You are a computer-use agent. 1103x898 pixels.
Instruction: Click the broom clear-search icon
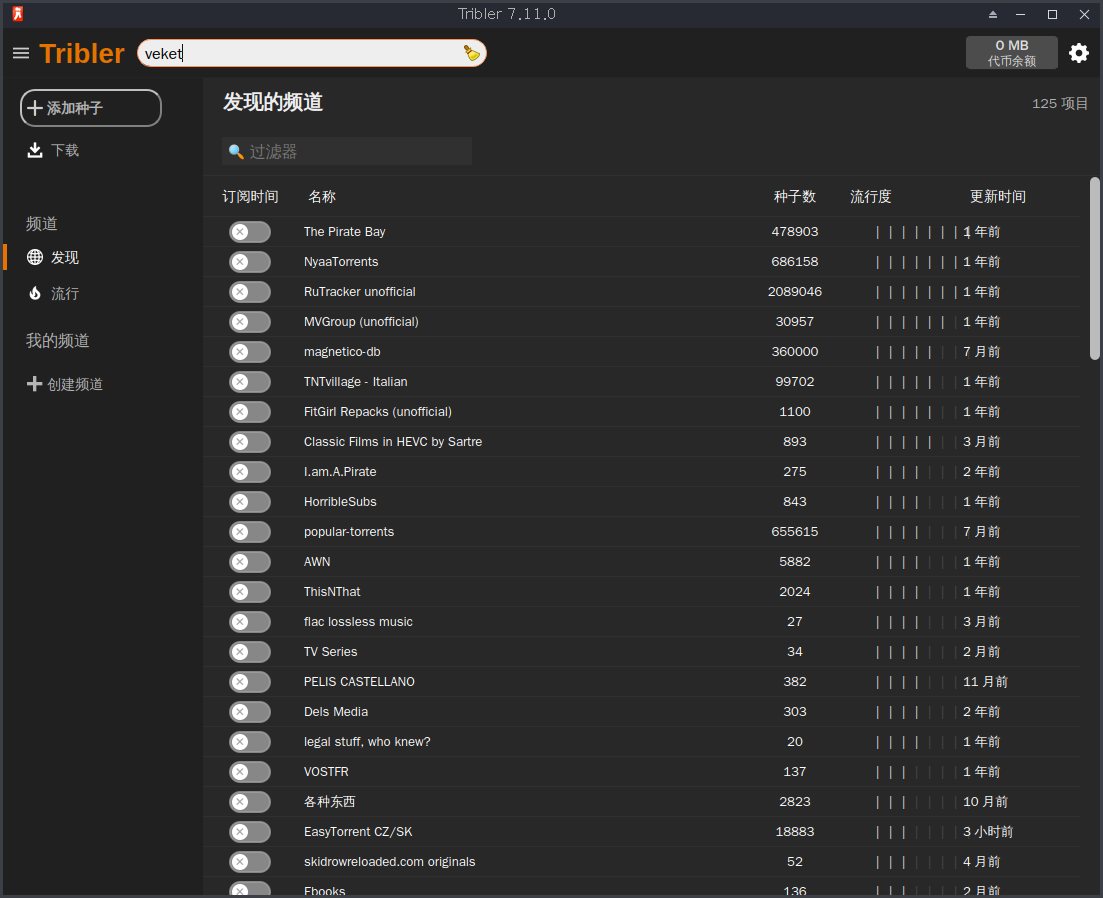[471, 53]
